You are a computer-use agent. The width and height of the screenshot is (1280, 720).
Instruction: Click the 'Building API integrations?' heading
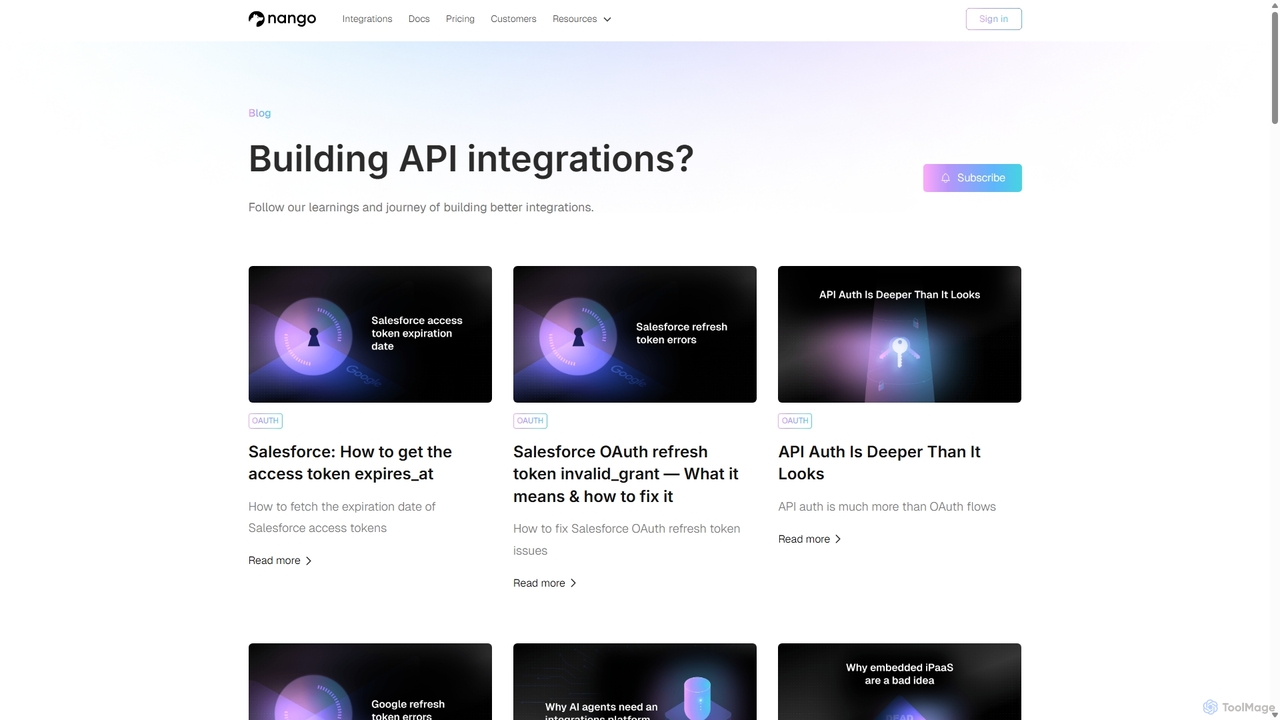click(471, 159)
